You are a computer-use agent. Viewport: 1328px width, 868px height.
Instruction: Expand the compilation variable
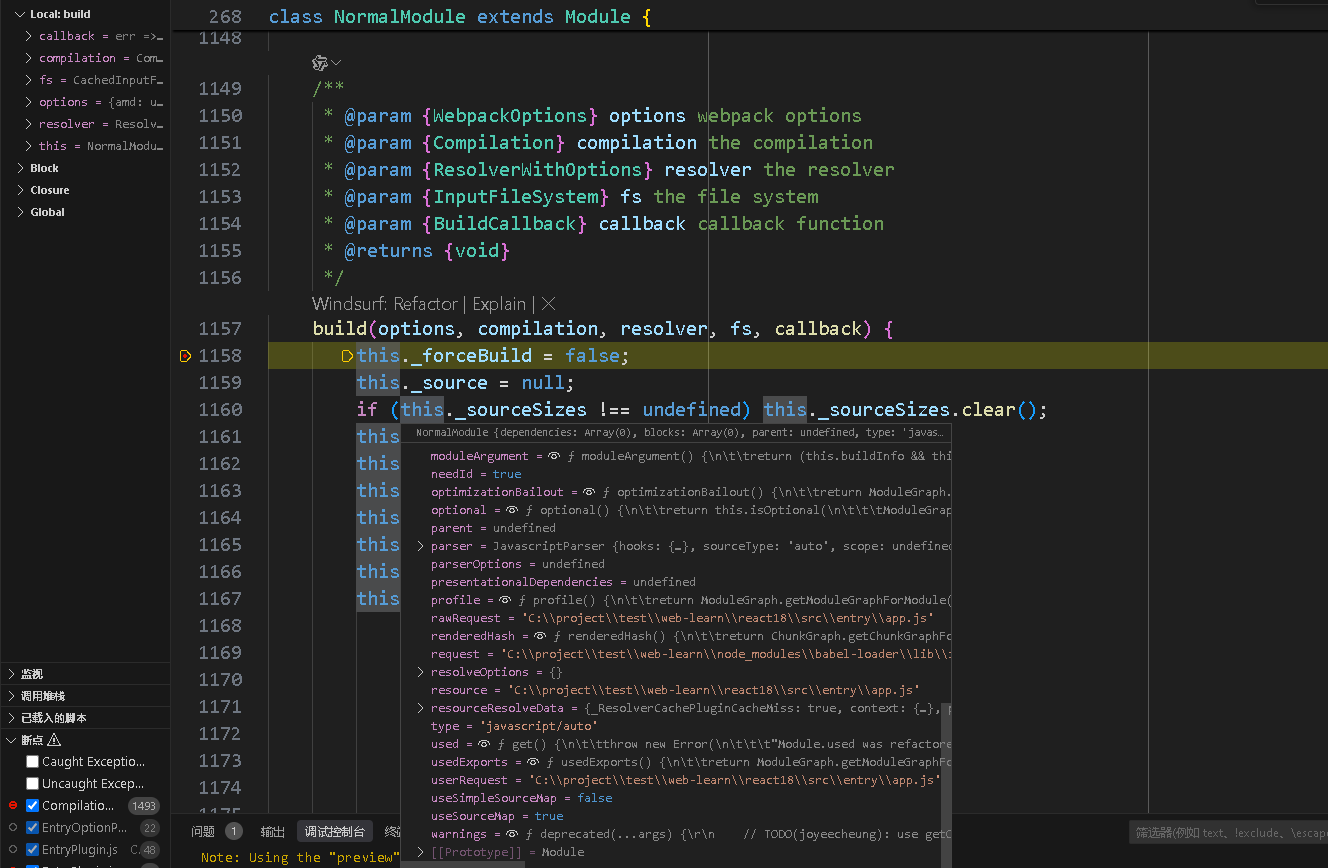(29, 58)
